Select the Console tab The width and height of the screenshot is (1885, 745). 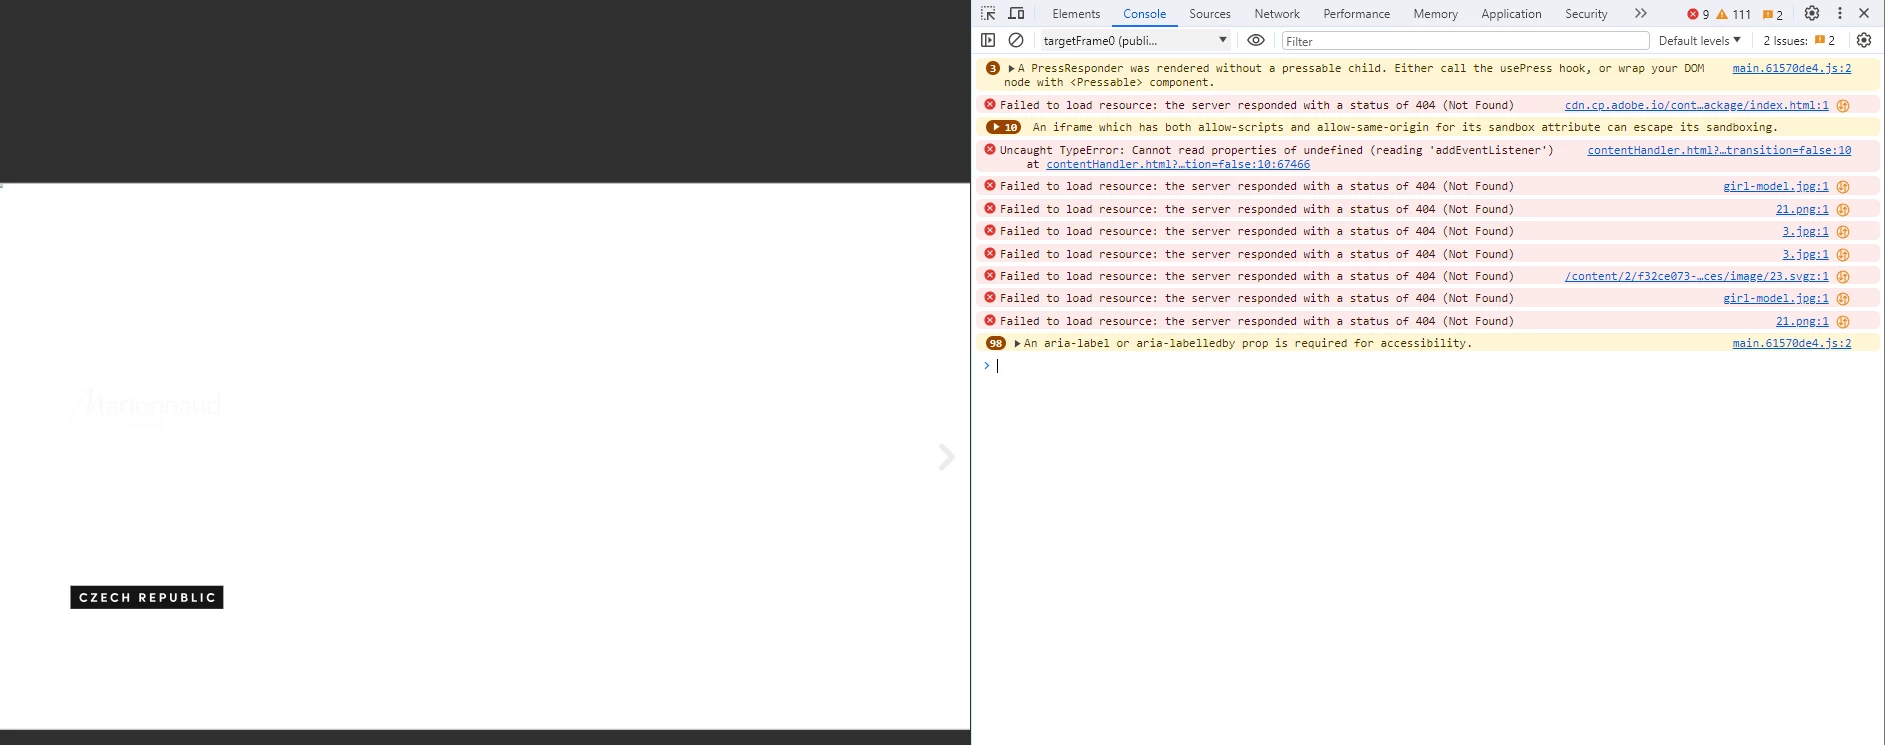[x=1144, y=14]
